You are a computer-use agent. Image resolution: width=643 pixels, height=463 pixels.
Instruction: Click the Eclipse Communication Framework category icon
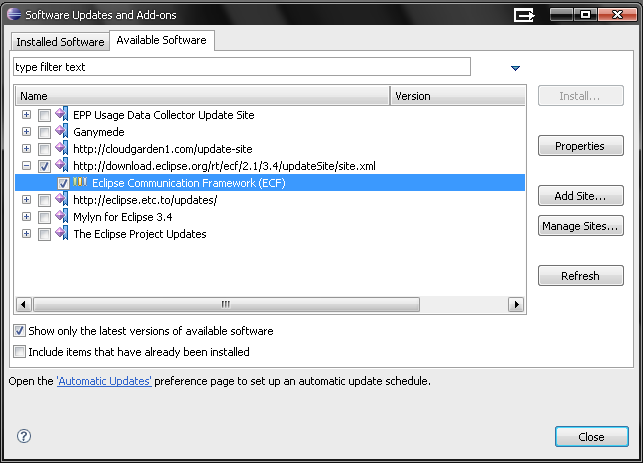80,182
